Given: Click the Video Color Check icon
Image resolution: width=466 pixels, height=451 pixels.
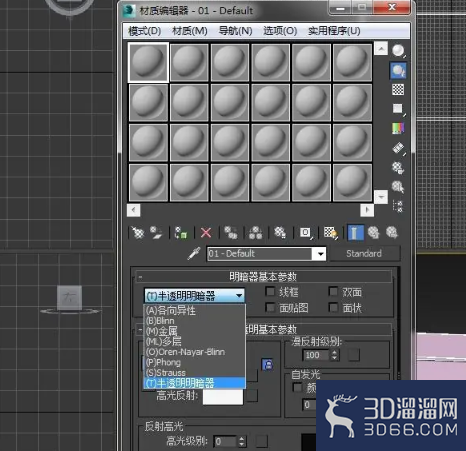Looking at the screenshot, I should pyautogui.click(x=398, y=128).
